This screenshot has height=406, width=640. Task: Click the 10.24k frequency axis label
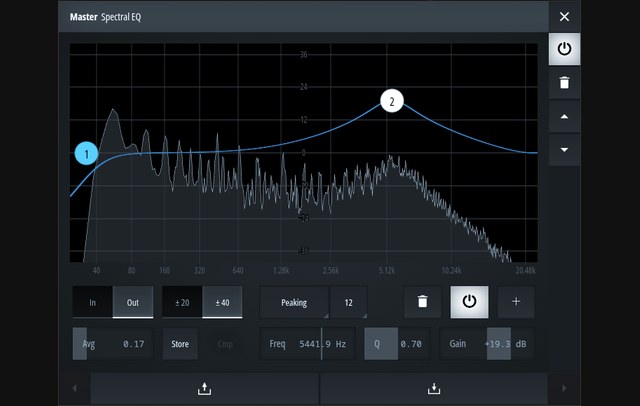point(451,271)
